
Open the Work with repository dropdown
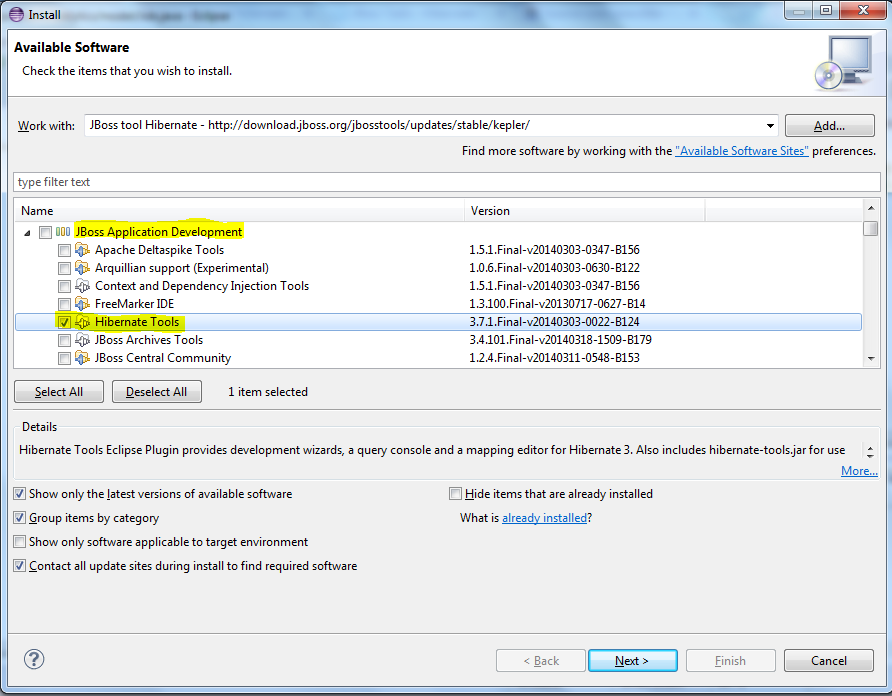[x=769, y=126]
